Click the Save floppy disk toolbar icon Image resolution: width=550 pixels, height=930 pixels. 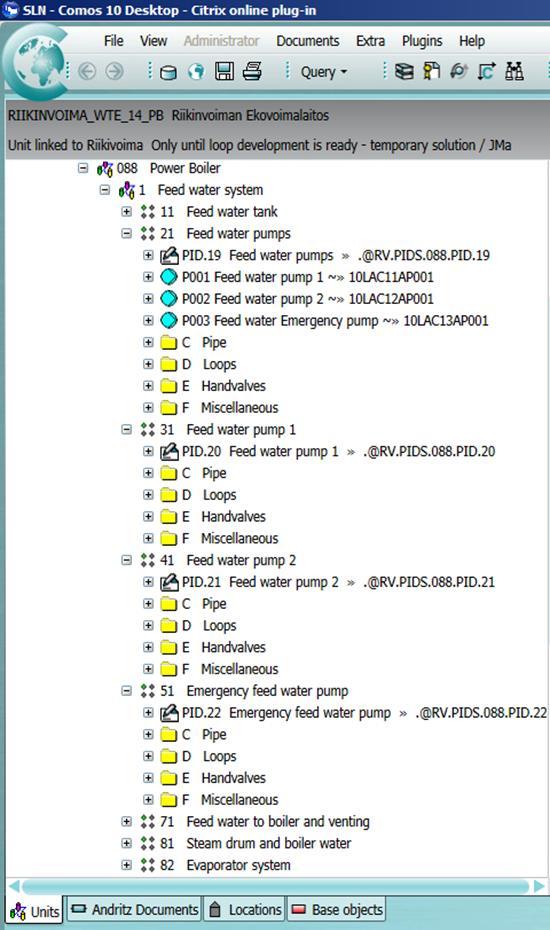[x=224, y=71]
